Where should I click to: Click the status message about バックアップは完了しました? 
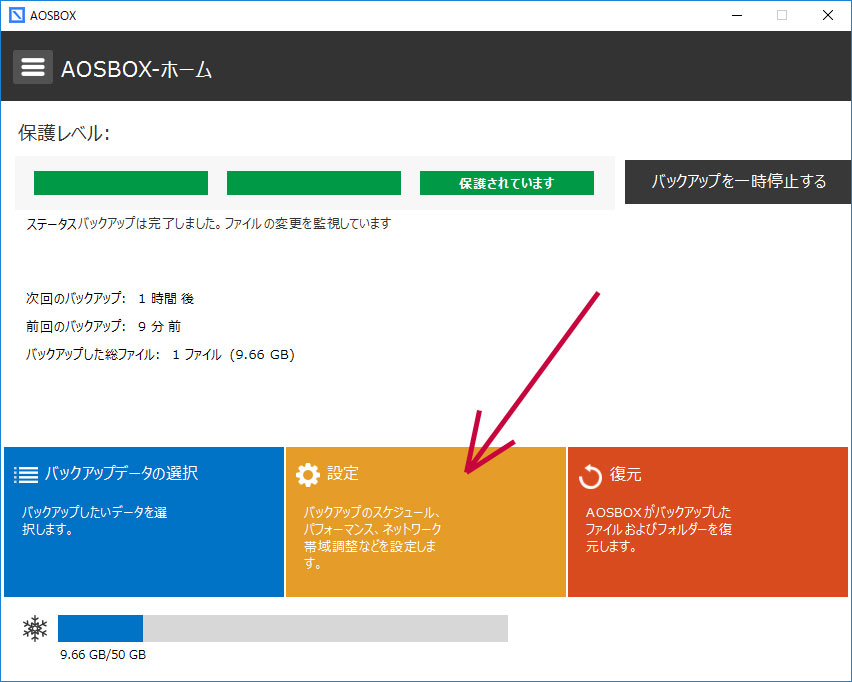209,223
